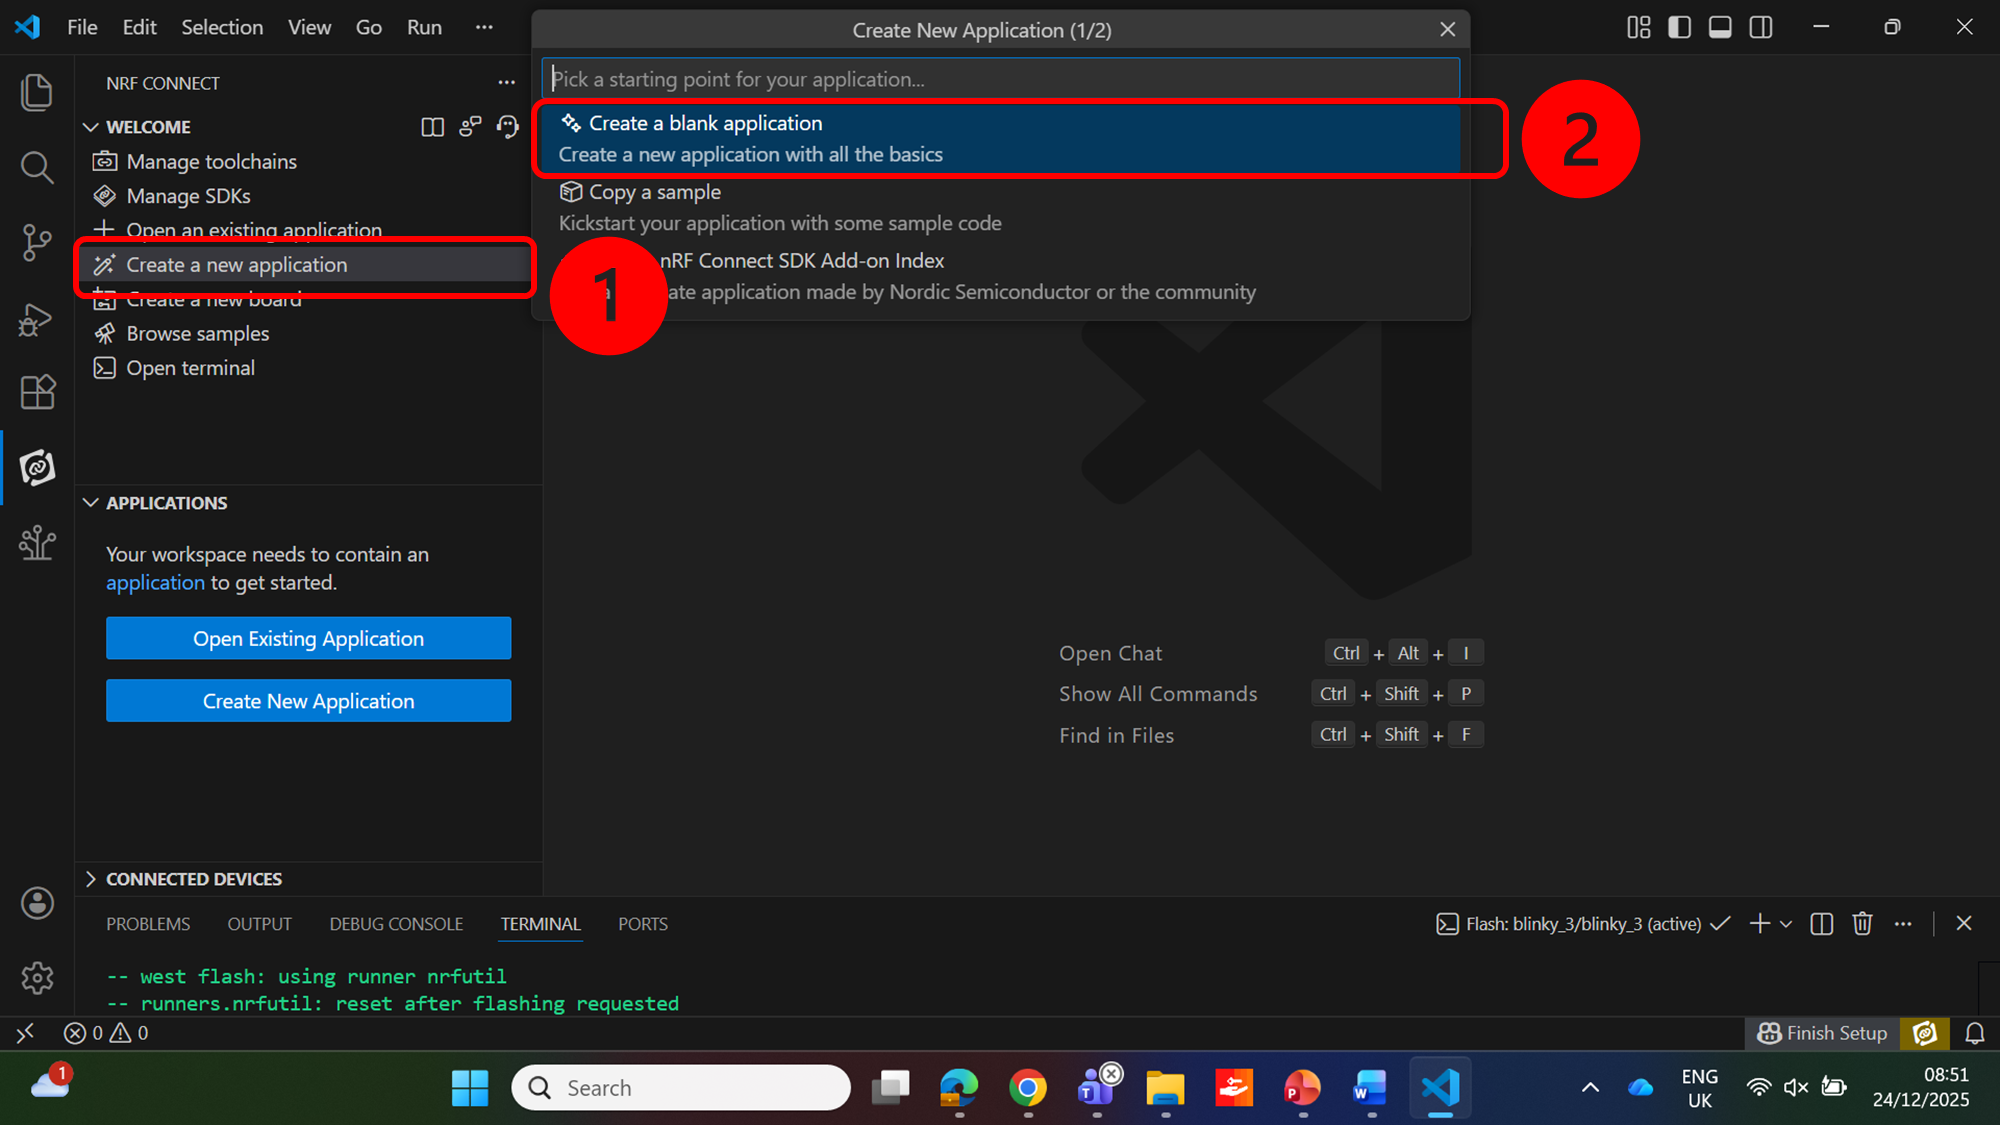Toggle the primary side bar layout
This screenshot has width=2000, height=1125.
[x=1680, y=28]
